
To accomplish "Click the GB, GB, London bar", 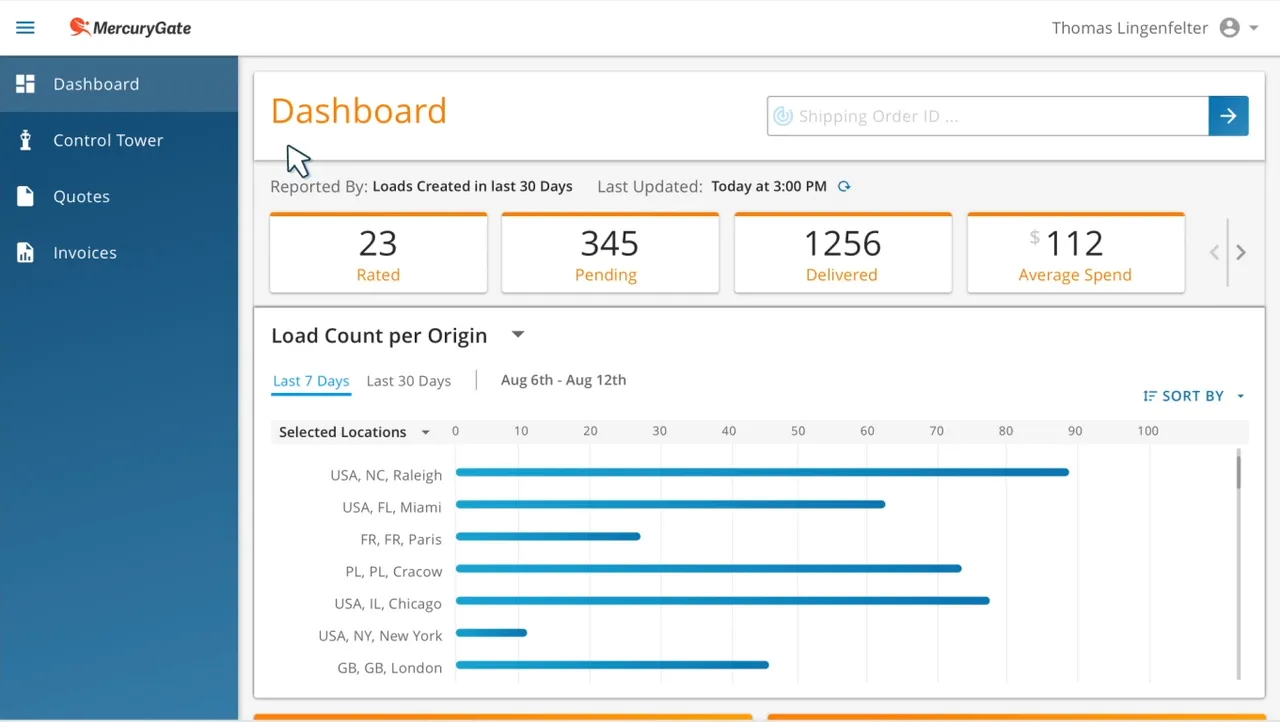I will 612,664.
